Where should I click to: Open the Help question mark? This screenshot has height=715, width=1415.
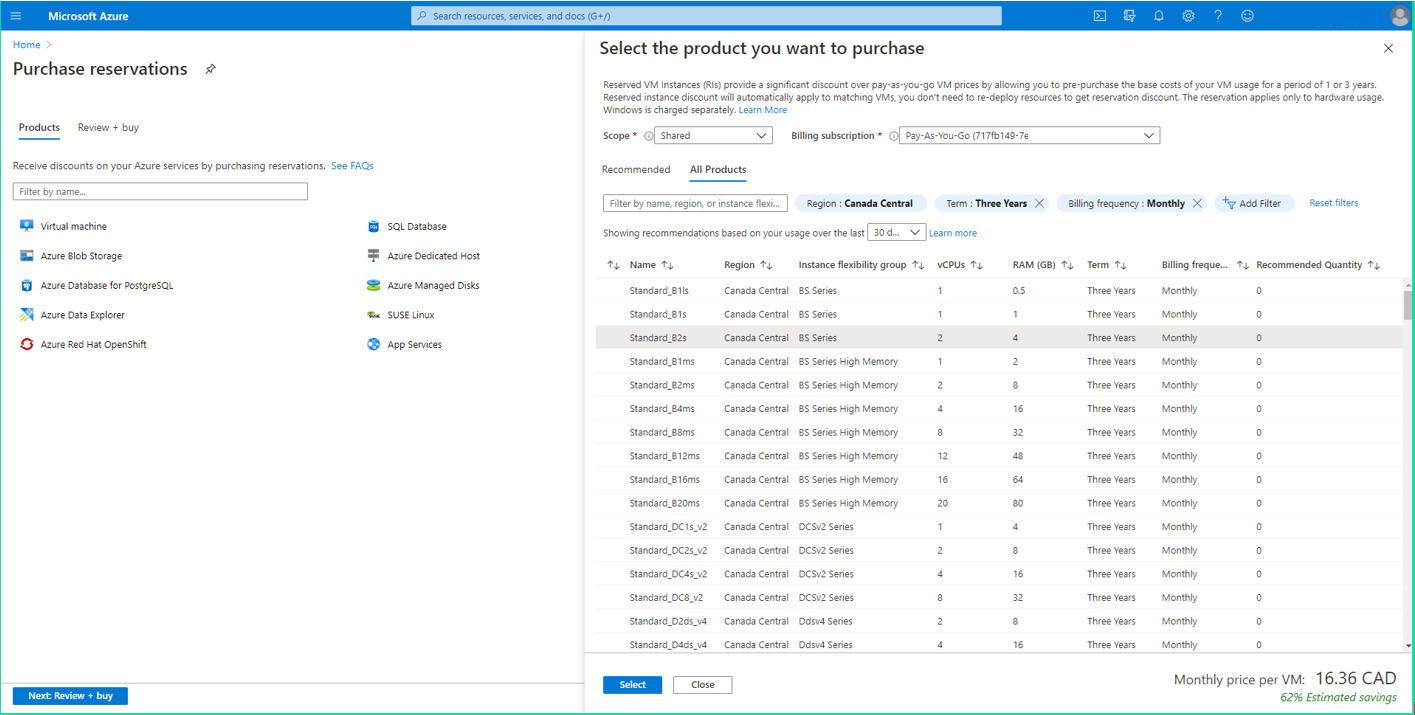1218,16
